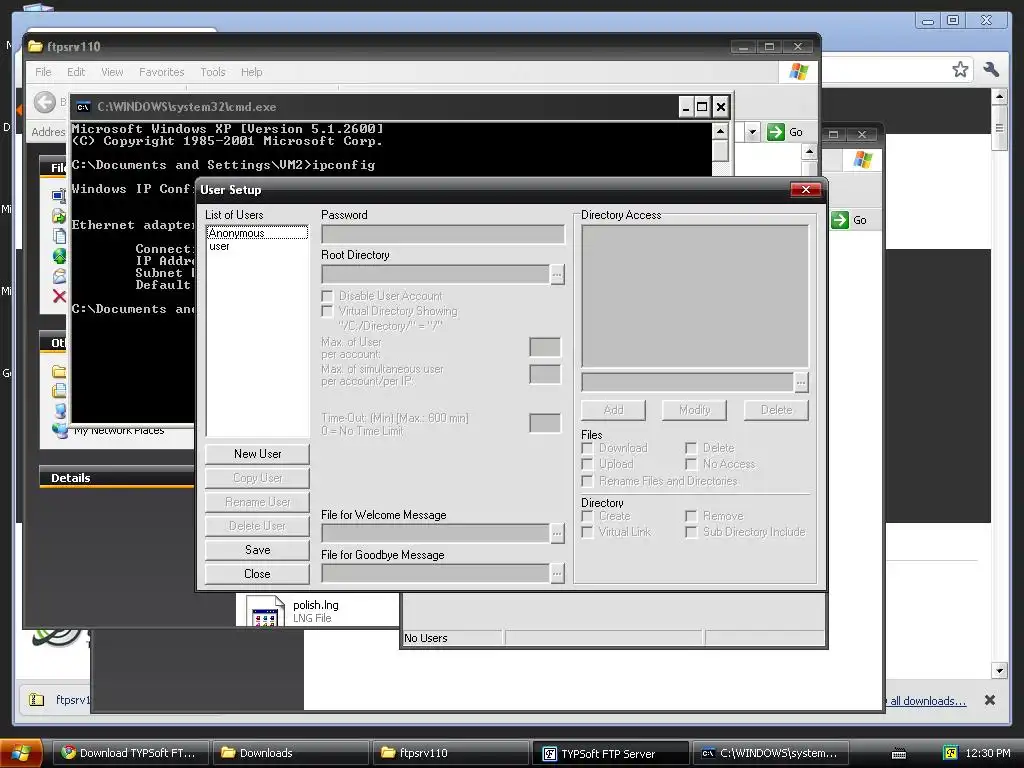Click the Show all downloads link
Viewport: 1024px width, 768px height.
[x=926, y=701]
